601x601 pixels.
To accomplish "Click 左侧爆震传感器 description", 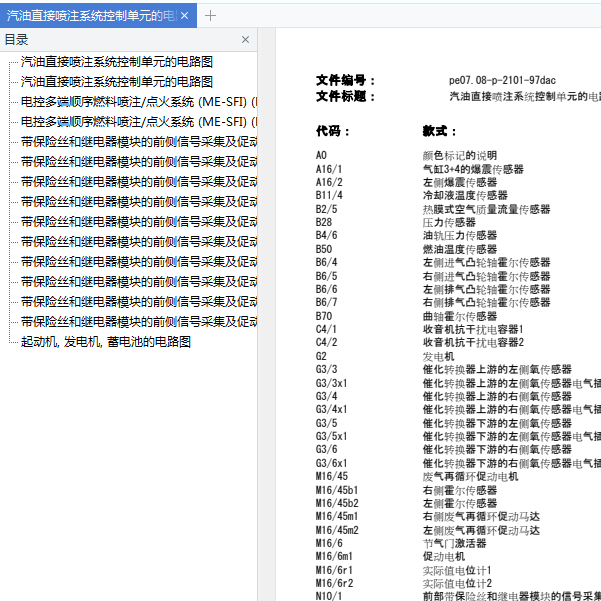I will tap(460, 182).
